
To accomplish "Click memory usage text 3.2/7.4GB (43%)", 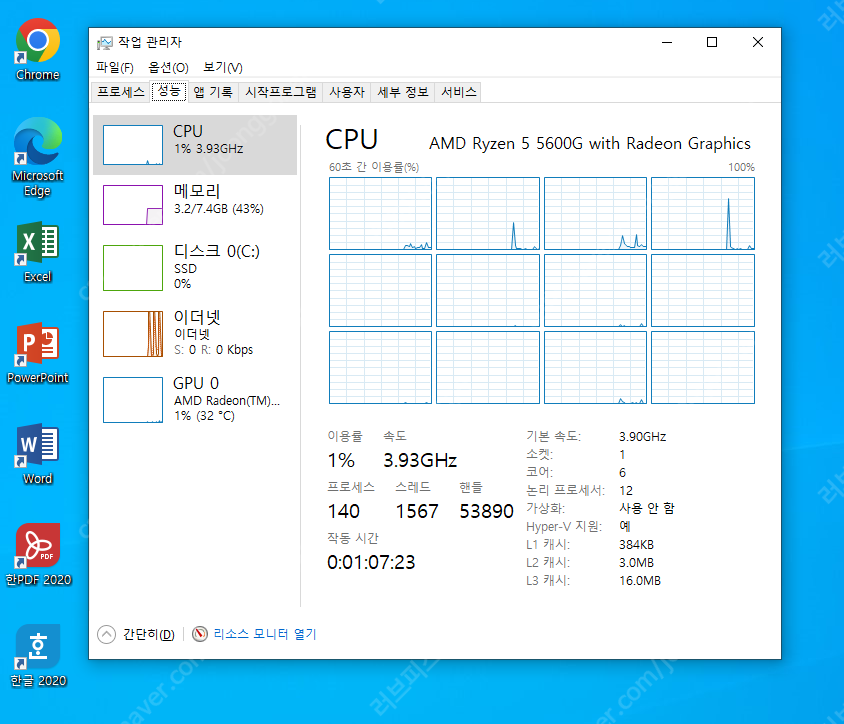I will 219,209.
